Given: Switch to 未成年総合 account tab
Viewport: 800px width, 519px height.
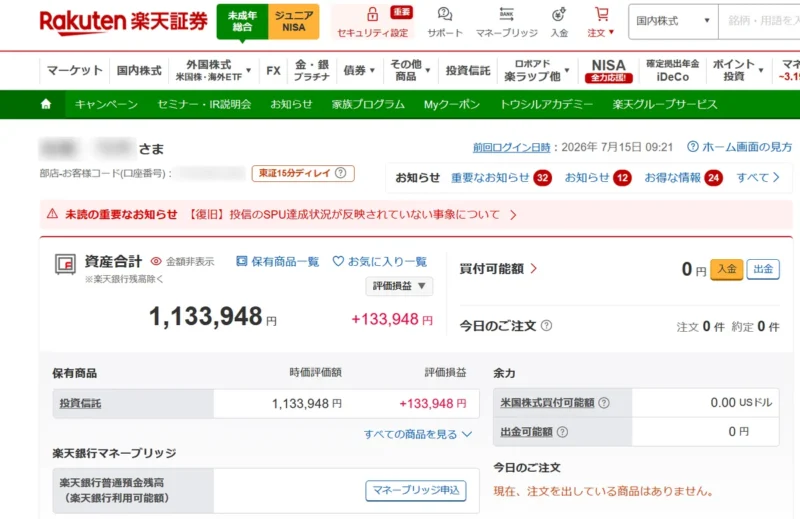Looking at the screenshot, I should (242, 21).
